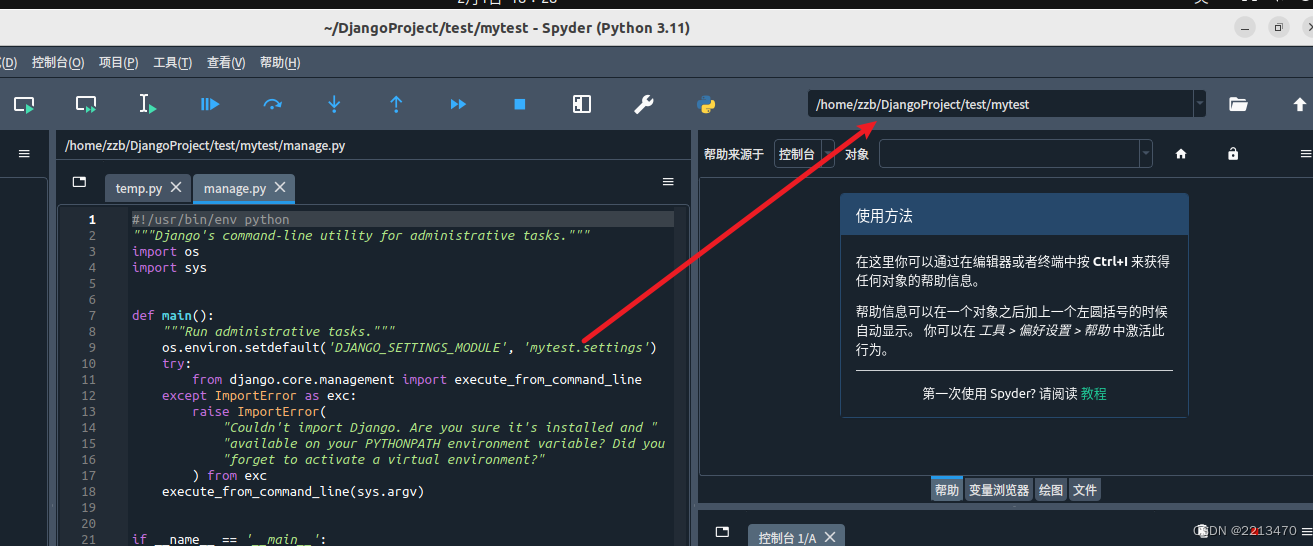
Task: Browse a working directory folder icon
Action: pos(1238,104)
